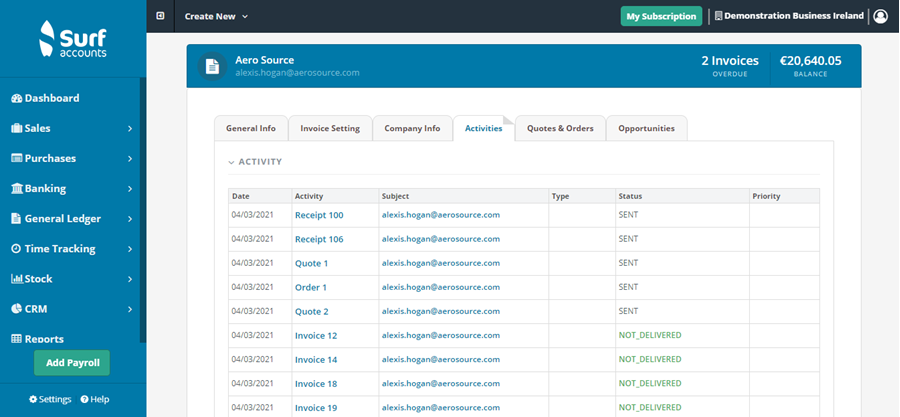Image resolution: width=900 pixels, height=417 pixels.
Task: Click the Purchases card icon
Action: (x=17, y=158)
